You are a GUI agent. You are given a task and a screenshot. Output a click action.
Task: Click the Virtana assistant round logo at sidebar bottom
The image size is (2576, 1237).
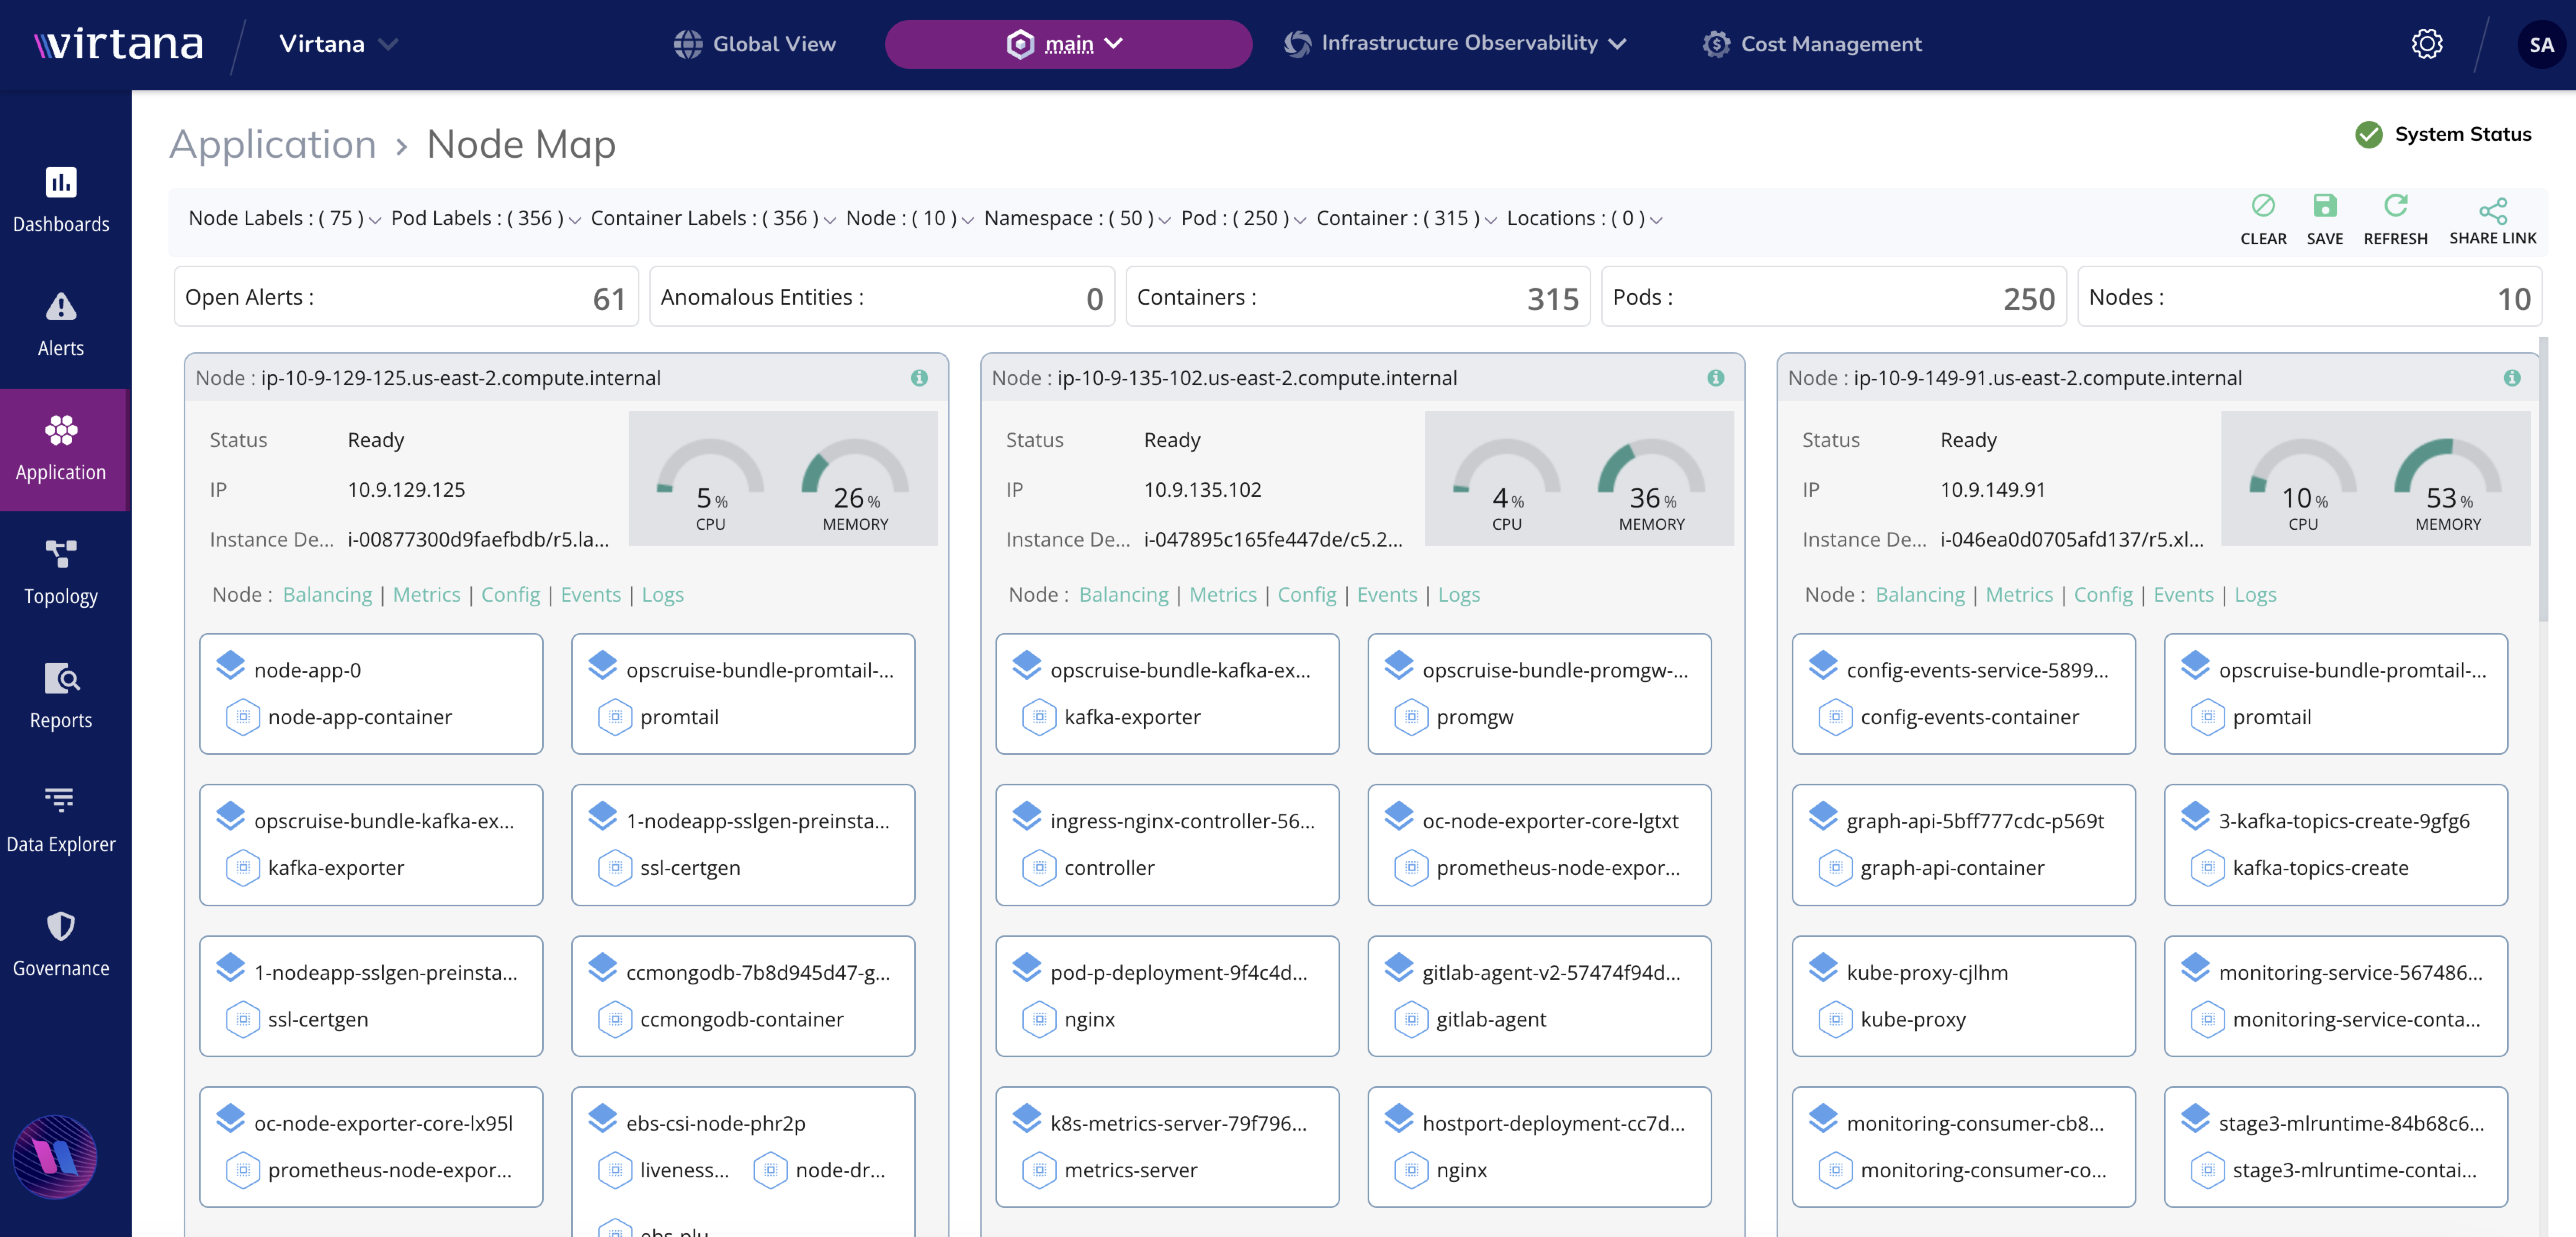pos(55,1157)
